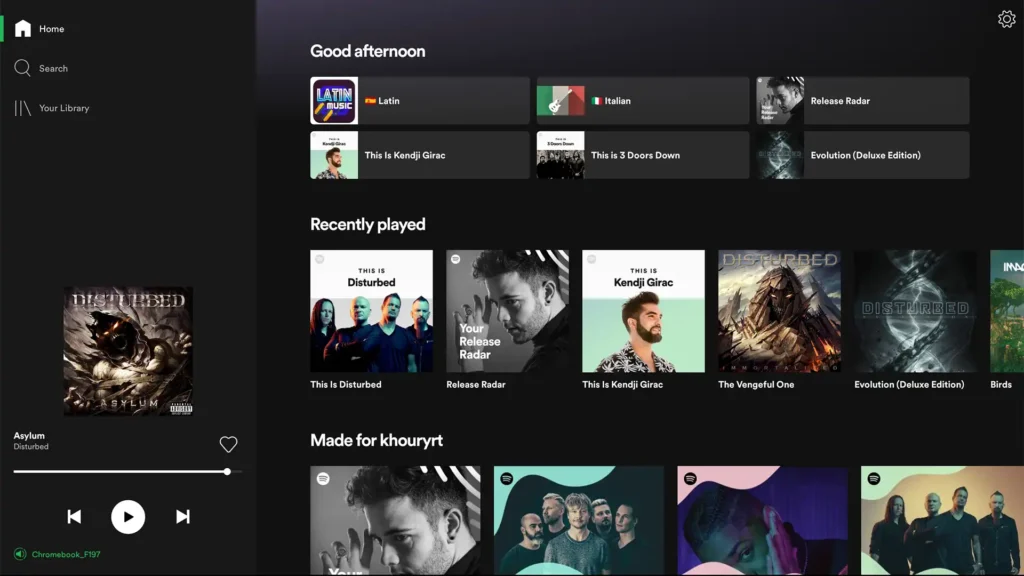The image size is (1024, 576).
Task: Open Evolution (Deluxe Edition) shortcut tile
Action: pos(863,155)
